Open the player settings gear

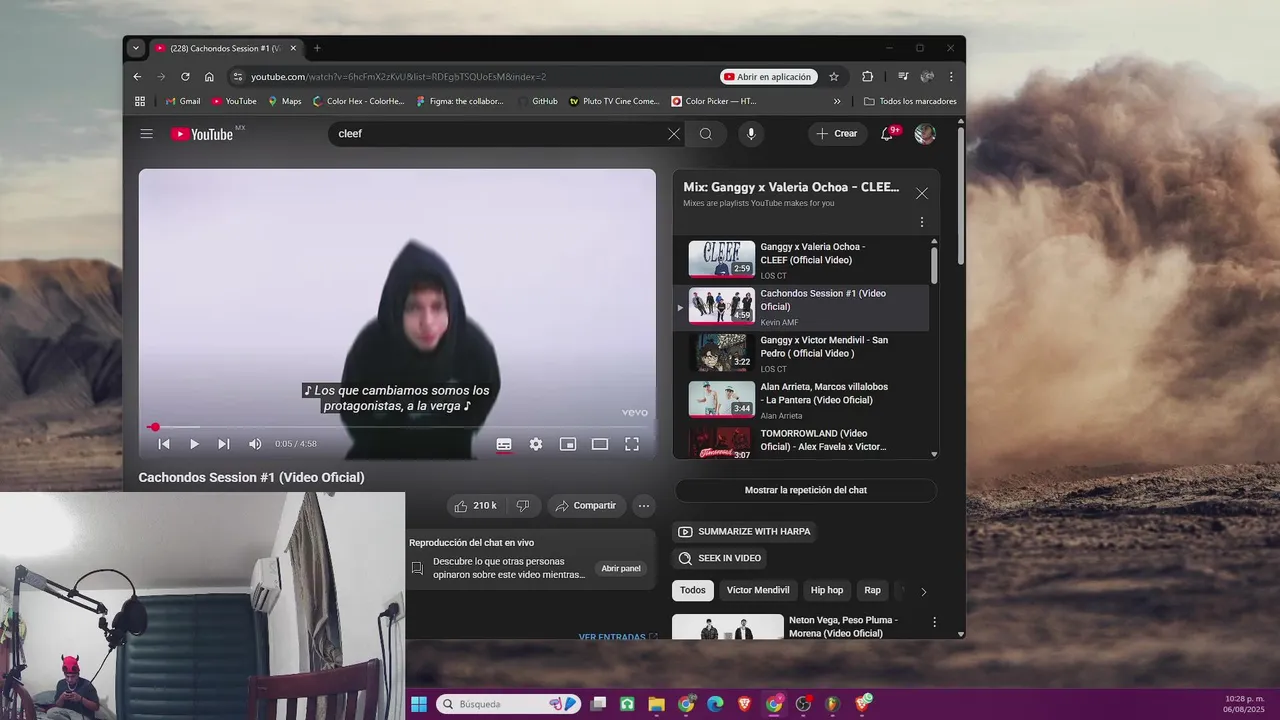click(536, 444)
